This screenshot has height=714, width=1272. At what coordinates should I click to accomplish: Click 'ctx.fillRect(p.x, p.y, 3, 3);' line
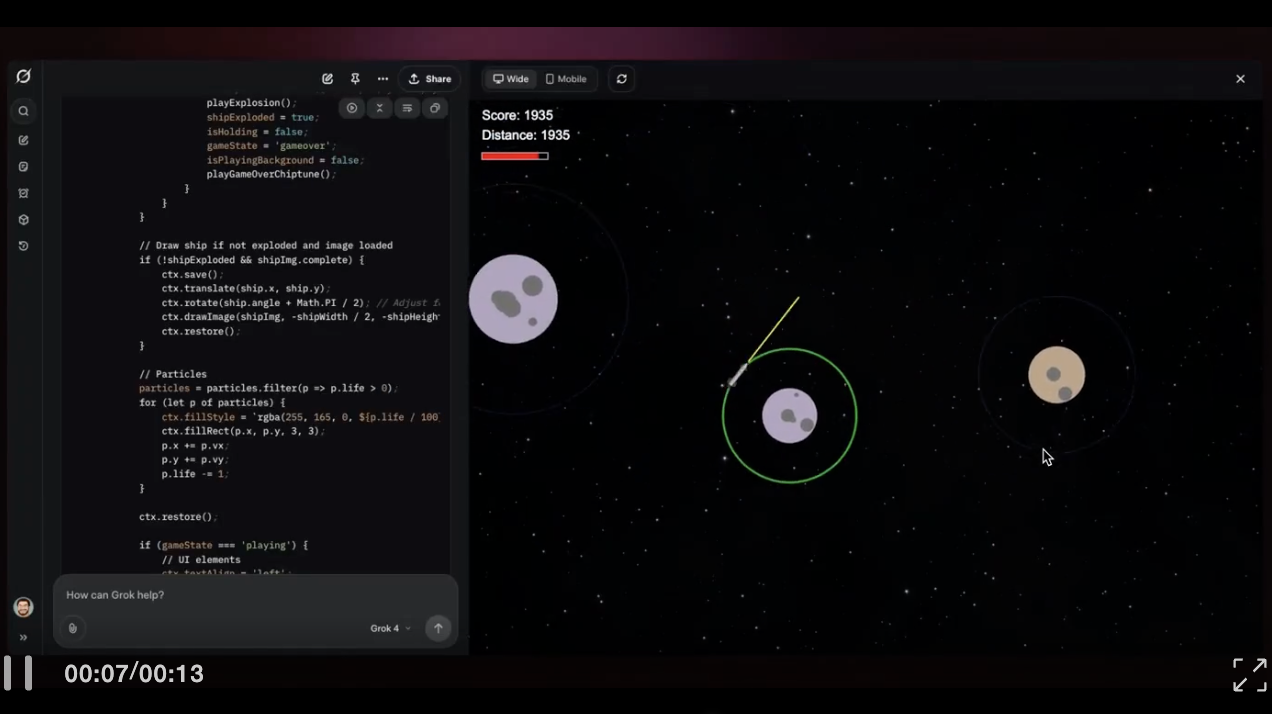243,431
